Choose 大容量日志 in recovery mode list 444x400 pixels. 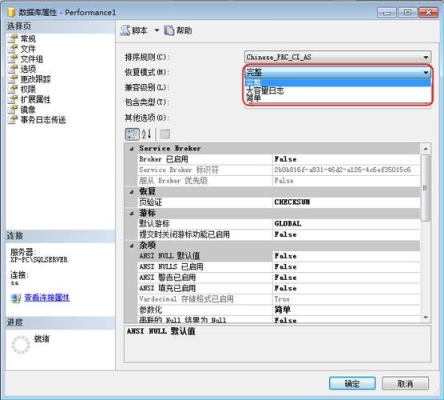[265, 90]
